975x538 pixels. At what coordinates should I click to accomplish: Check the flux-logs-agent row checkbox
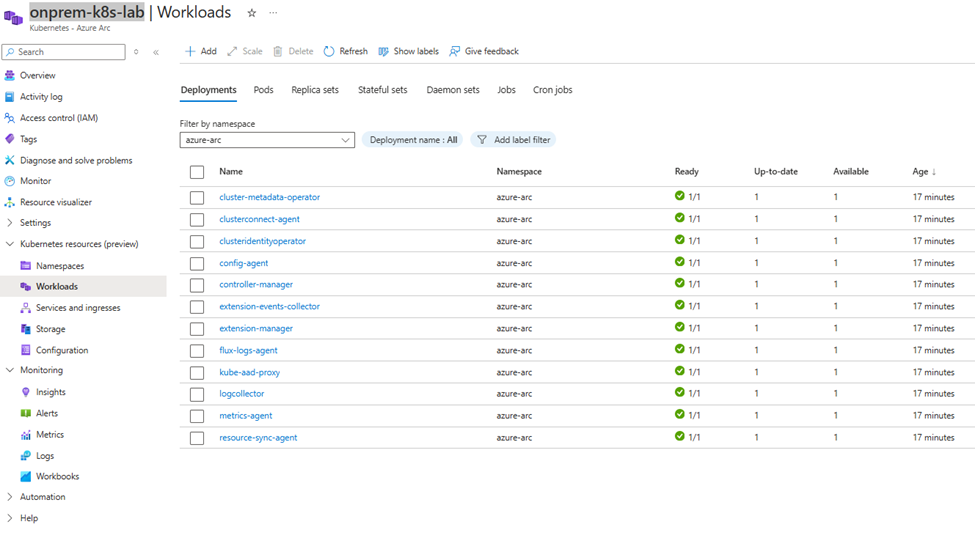[x=197, y=351]
